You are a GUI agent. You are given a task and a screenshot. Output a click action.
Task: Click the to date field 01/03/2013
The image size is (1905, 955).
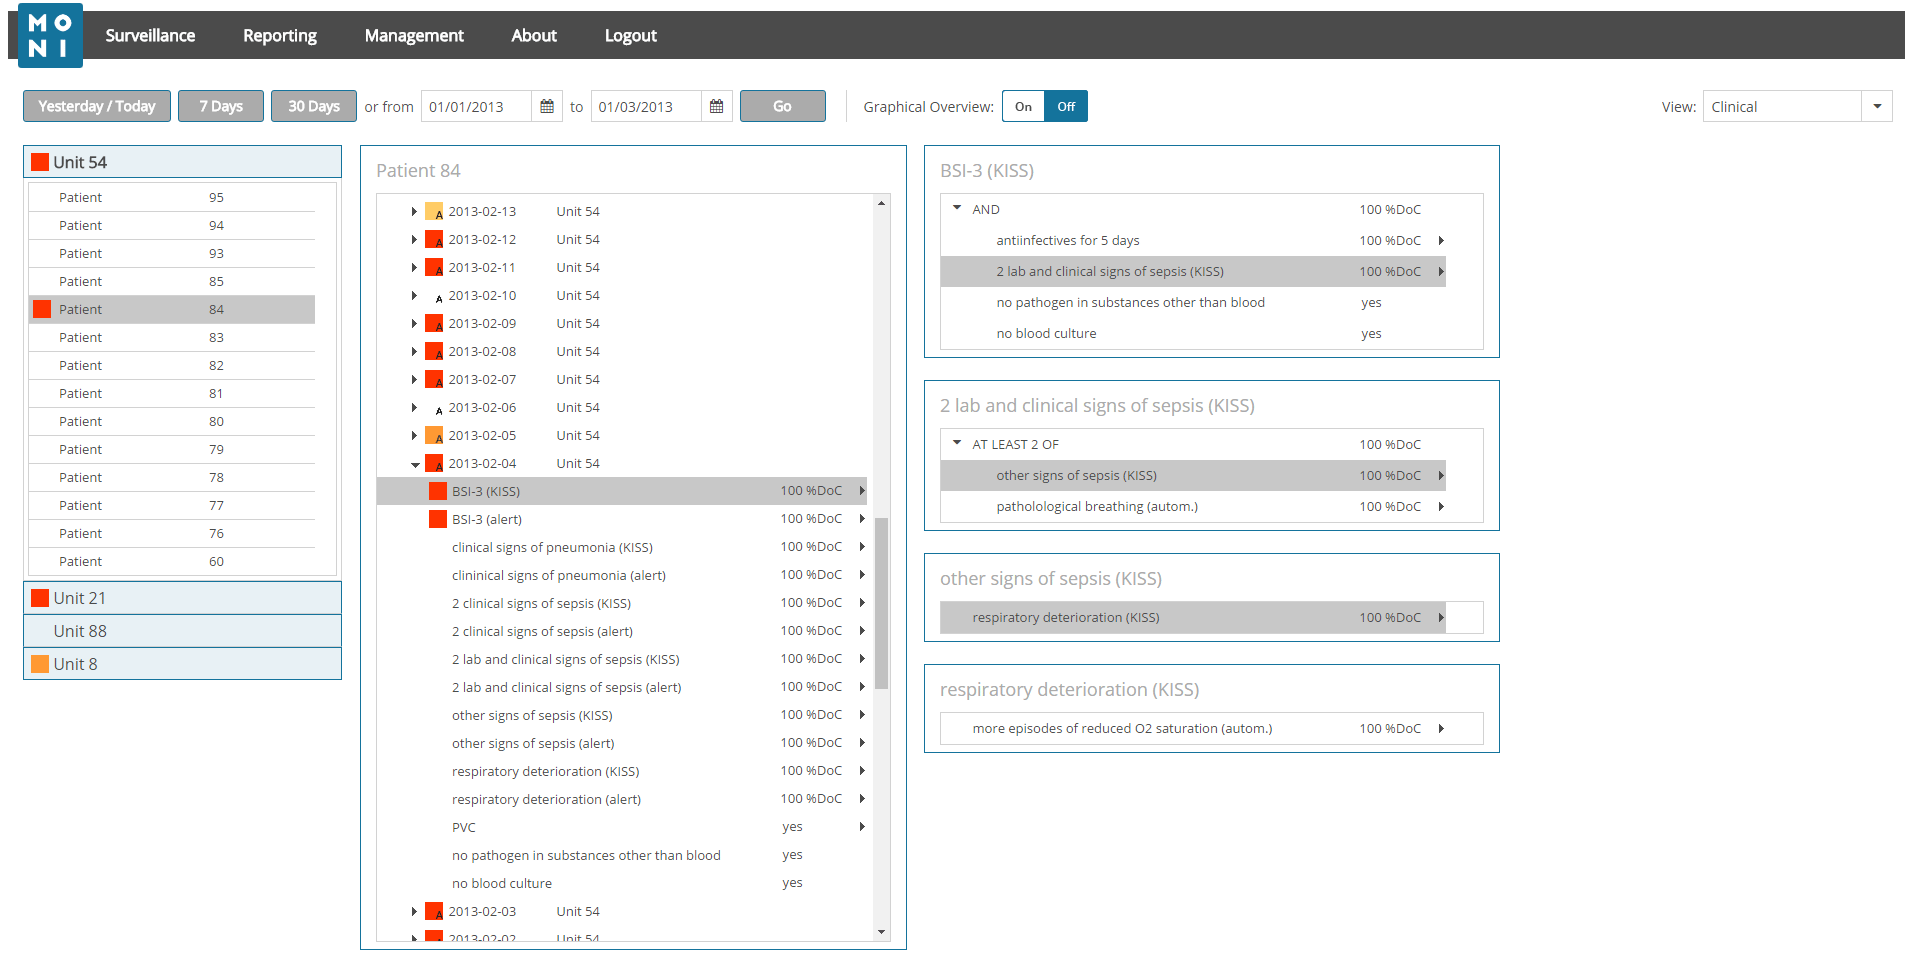point(646,106)
